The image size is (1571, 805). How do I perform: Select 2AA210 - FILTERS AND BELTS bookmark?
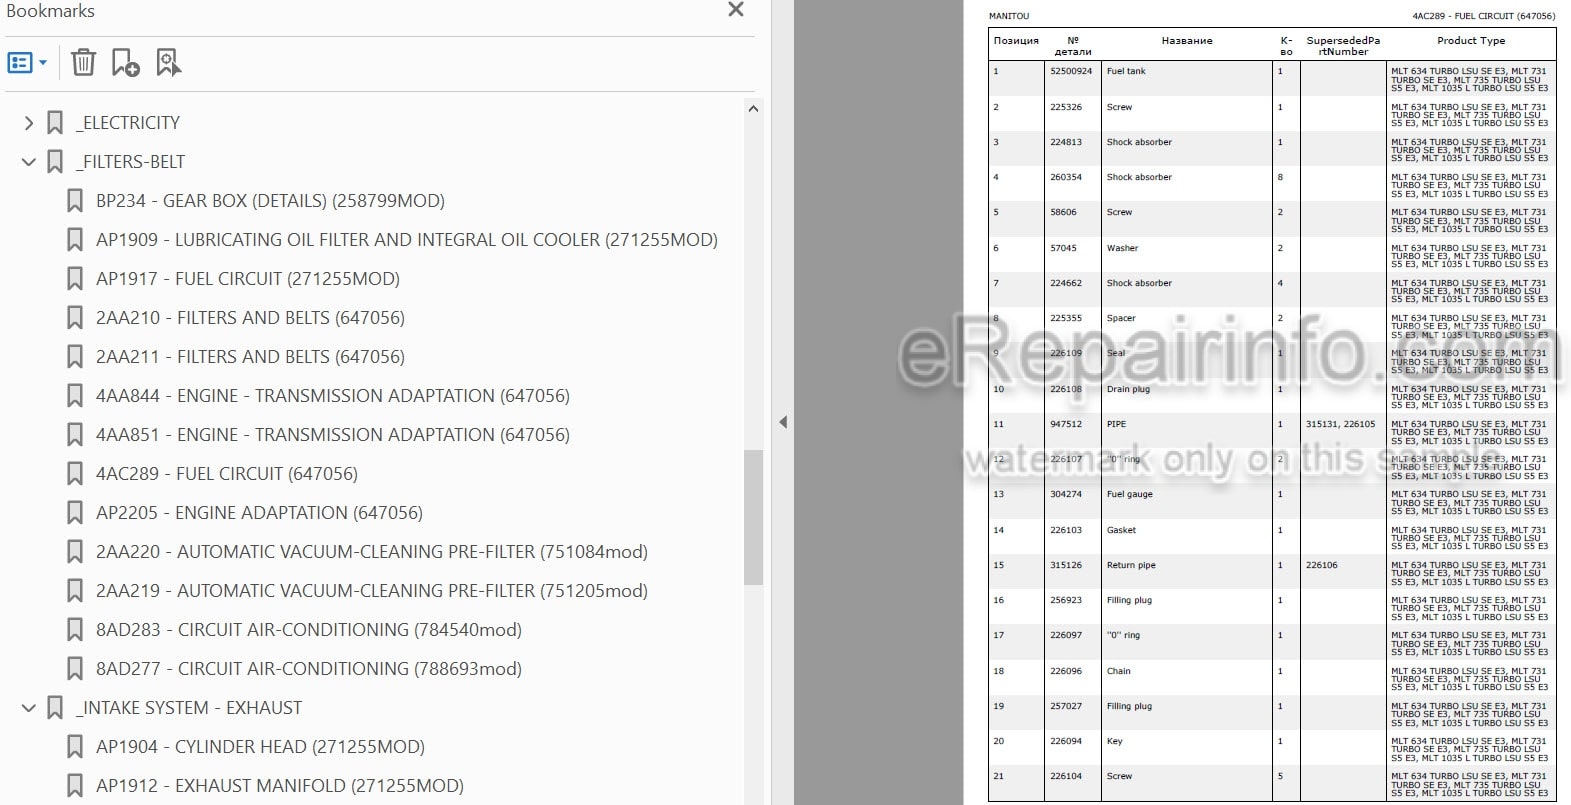(x=250, y=318)
